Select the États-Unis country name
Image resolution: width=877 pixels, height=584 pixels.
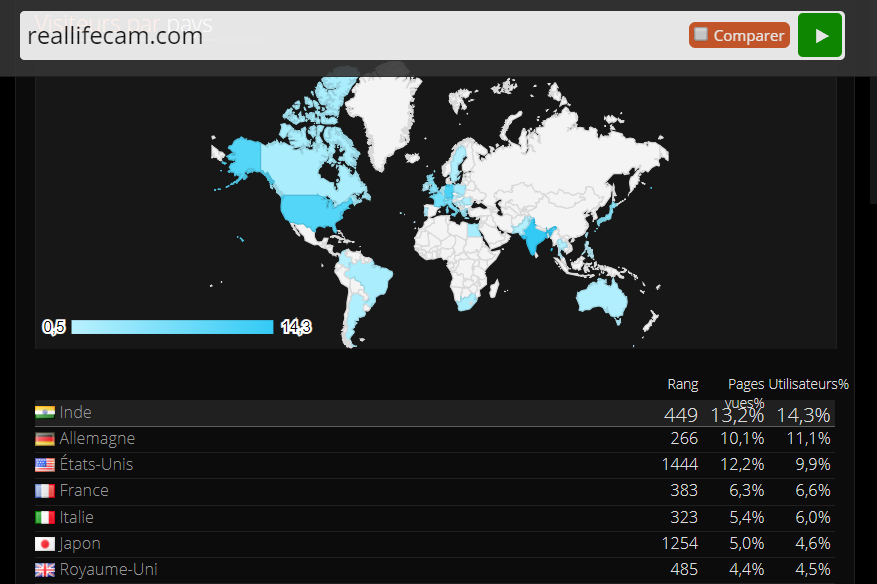(96, 464)
